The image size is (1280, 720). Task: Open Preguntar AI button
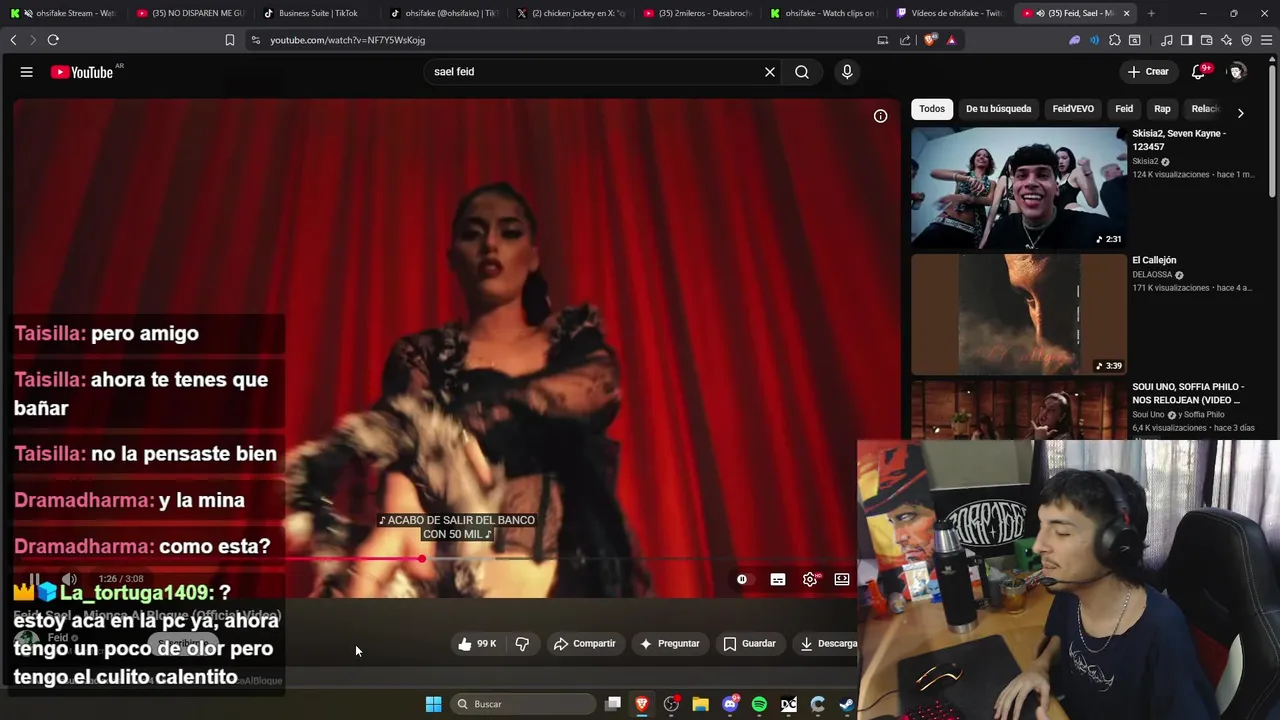(669, 644)
